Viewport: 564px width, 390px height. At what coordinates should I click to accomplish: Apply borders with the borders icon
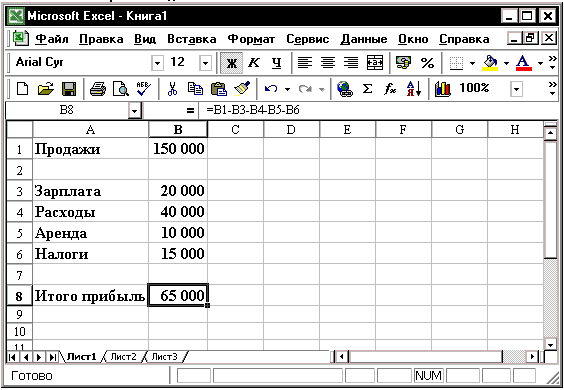[x=456, y=63]
